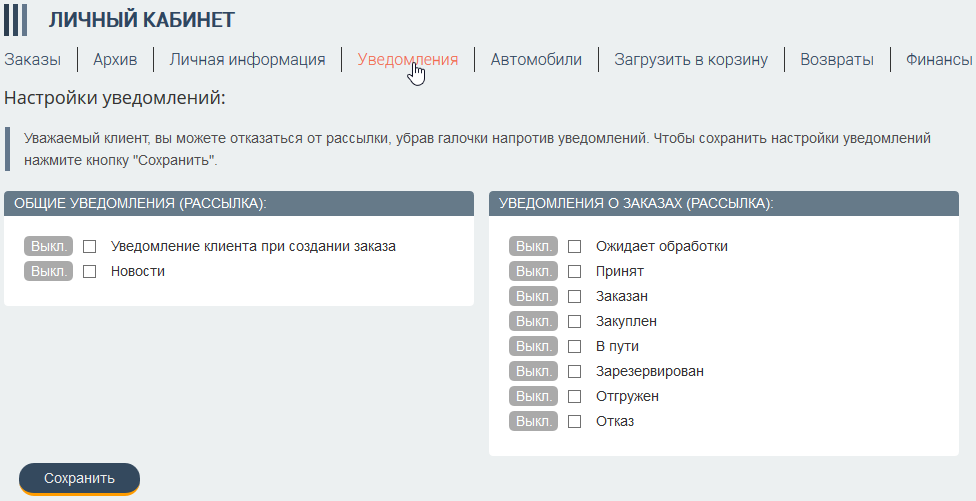976x501 pixels.
Task: Open the Финансы tab
Action: [939, 60]
